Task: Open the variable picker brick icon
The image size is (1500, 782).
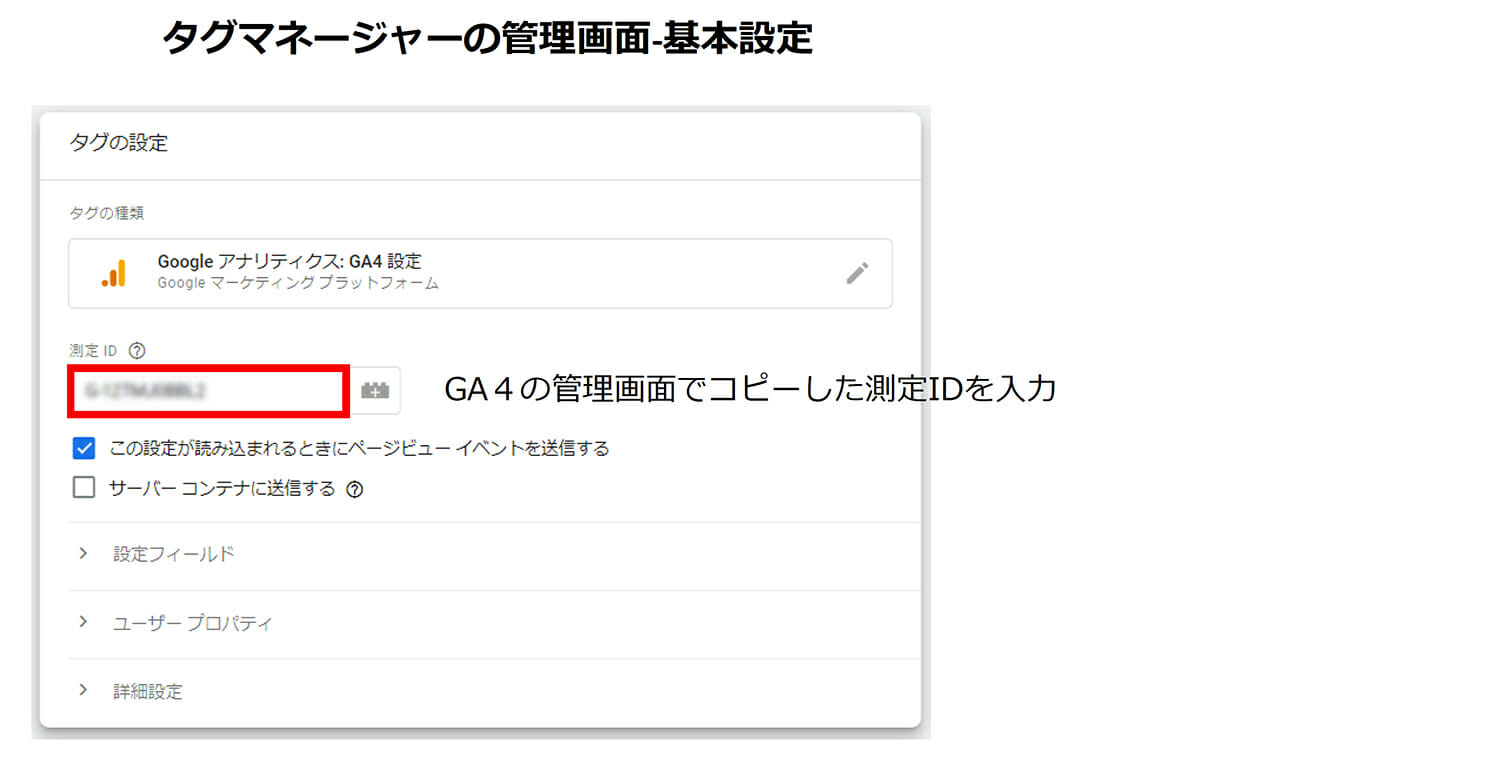Action: pos(375,391)
